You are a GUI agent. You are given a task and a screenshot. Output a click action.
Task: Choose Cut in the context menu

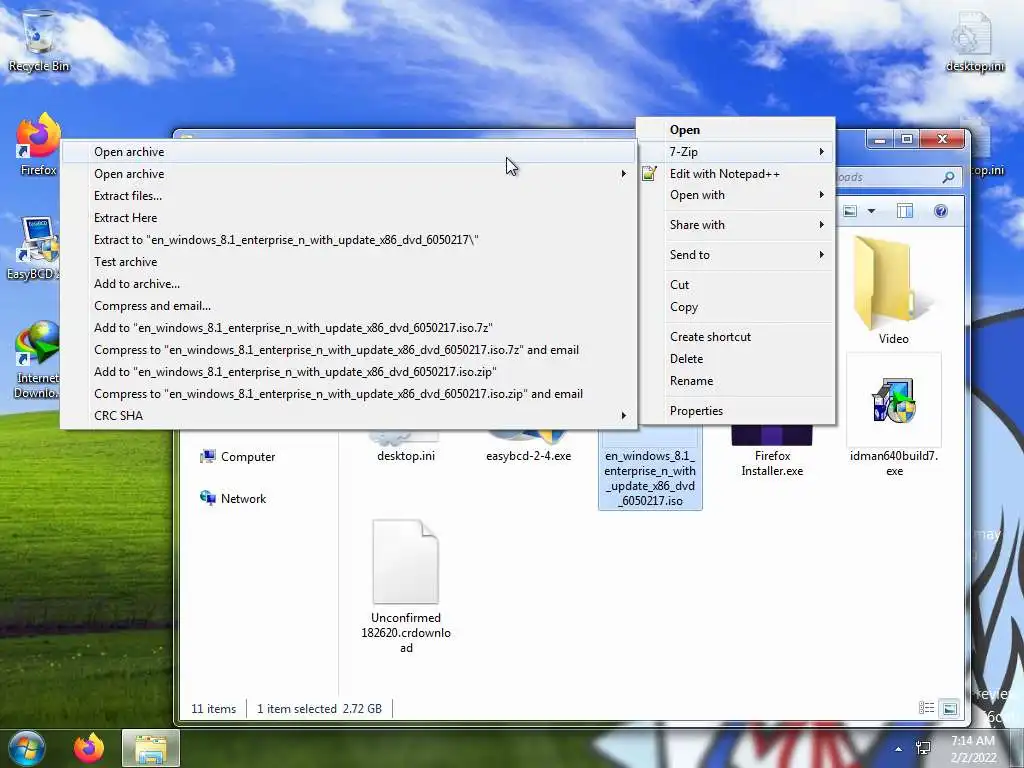pyautogui.click(x=736, y=285)
